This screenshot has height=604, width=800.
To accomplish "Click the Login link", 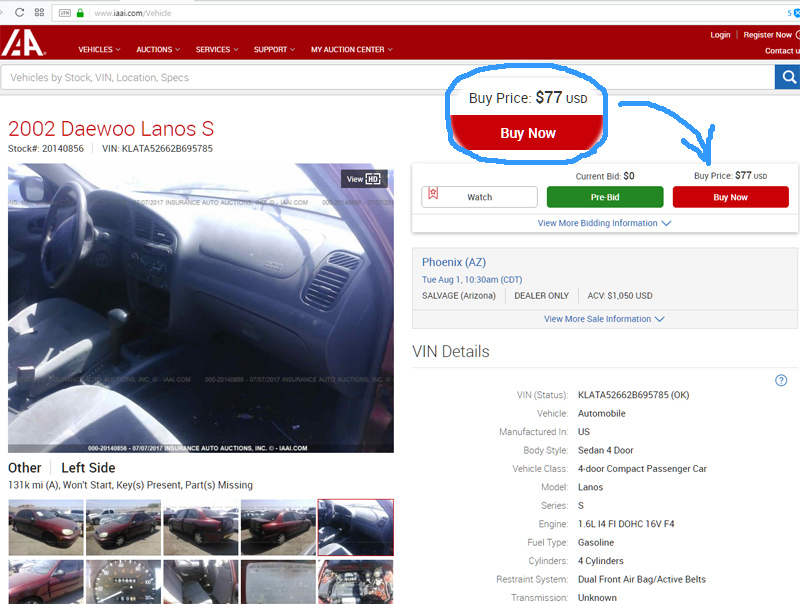I will [x=720, y=35].
